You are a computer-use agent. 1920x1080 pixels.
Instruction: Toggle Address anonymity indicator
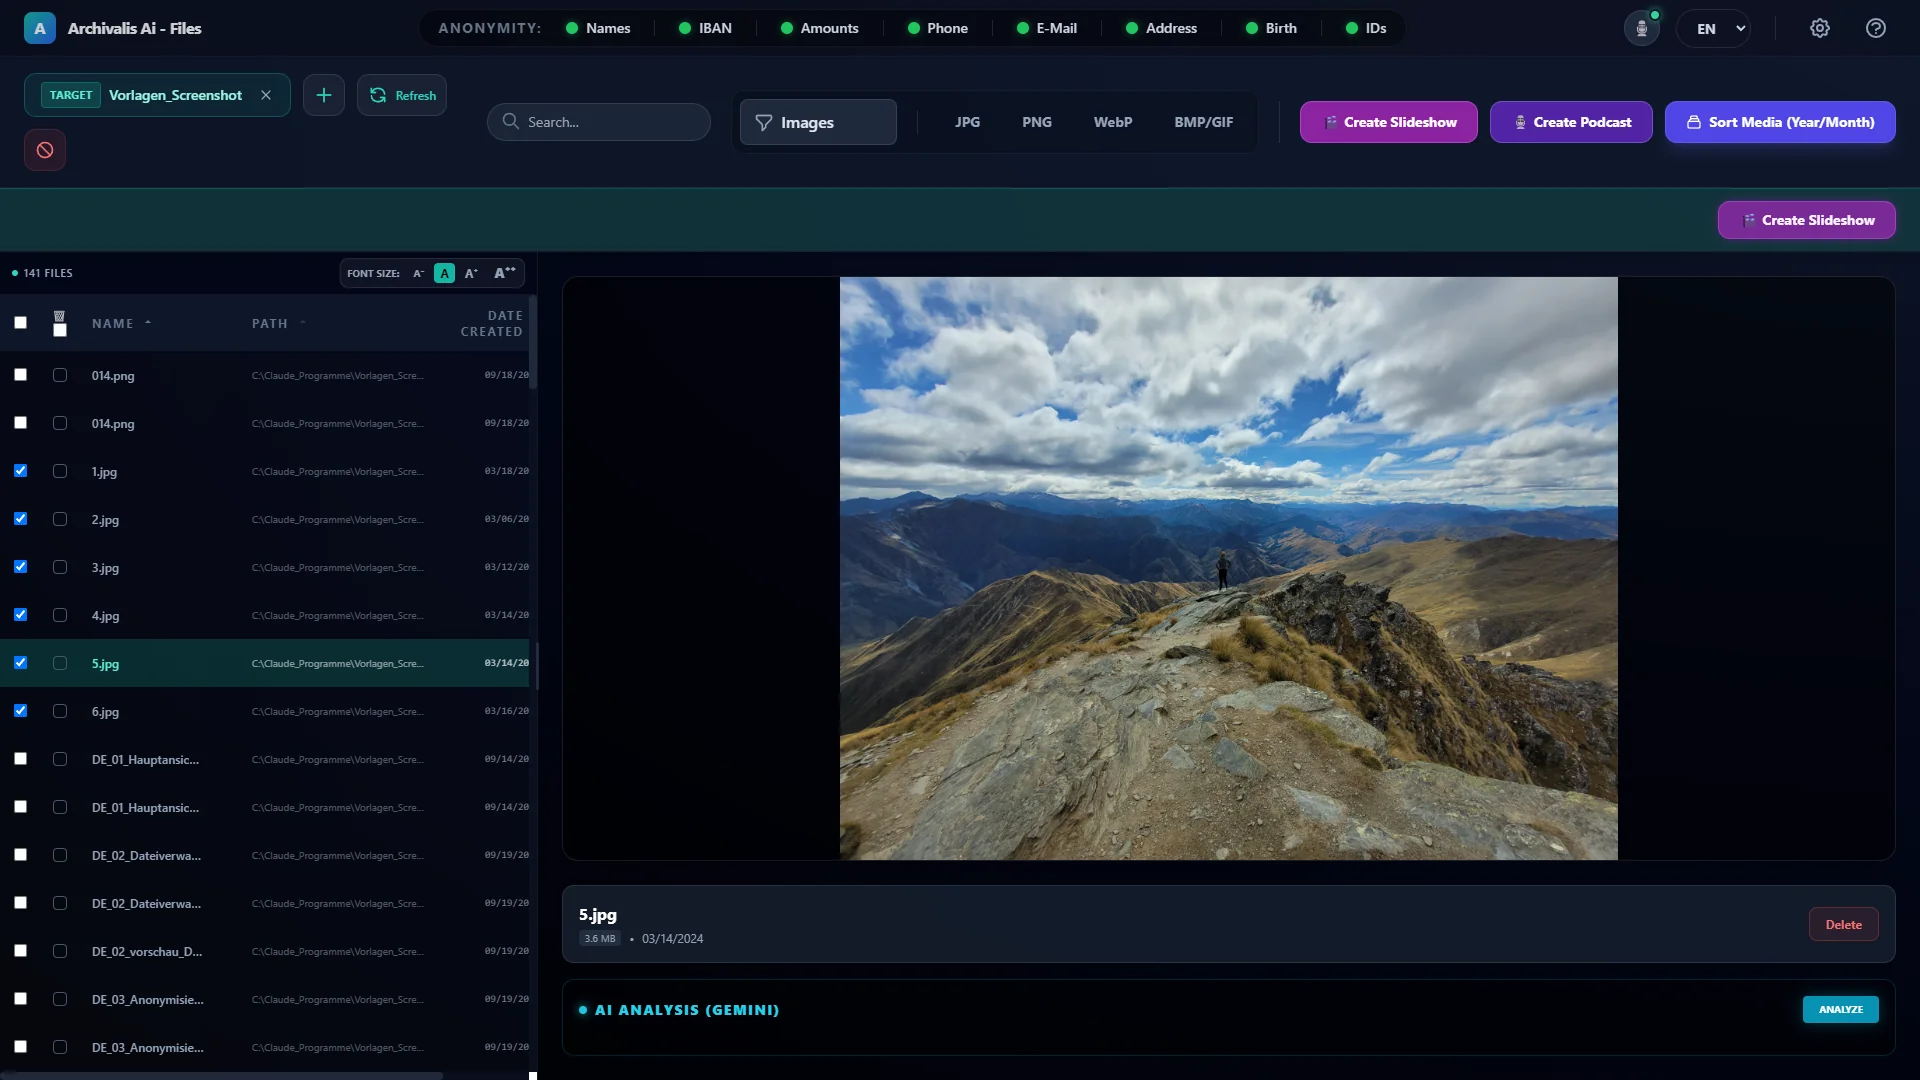click(1161, 28)
